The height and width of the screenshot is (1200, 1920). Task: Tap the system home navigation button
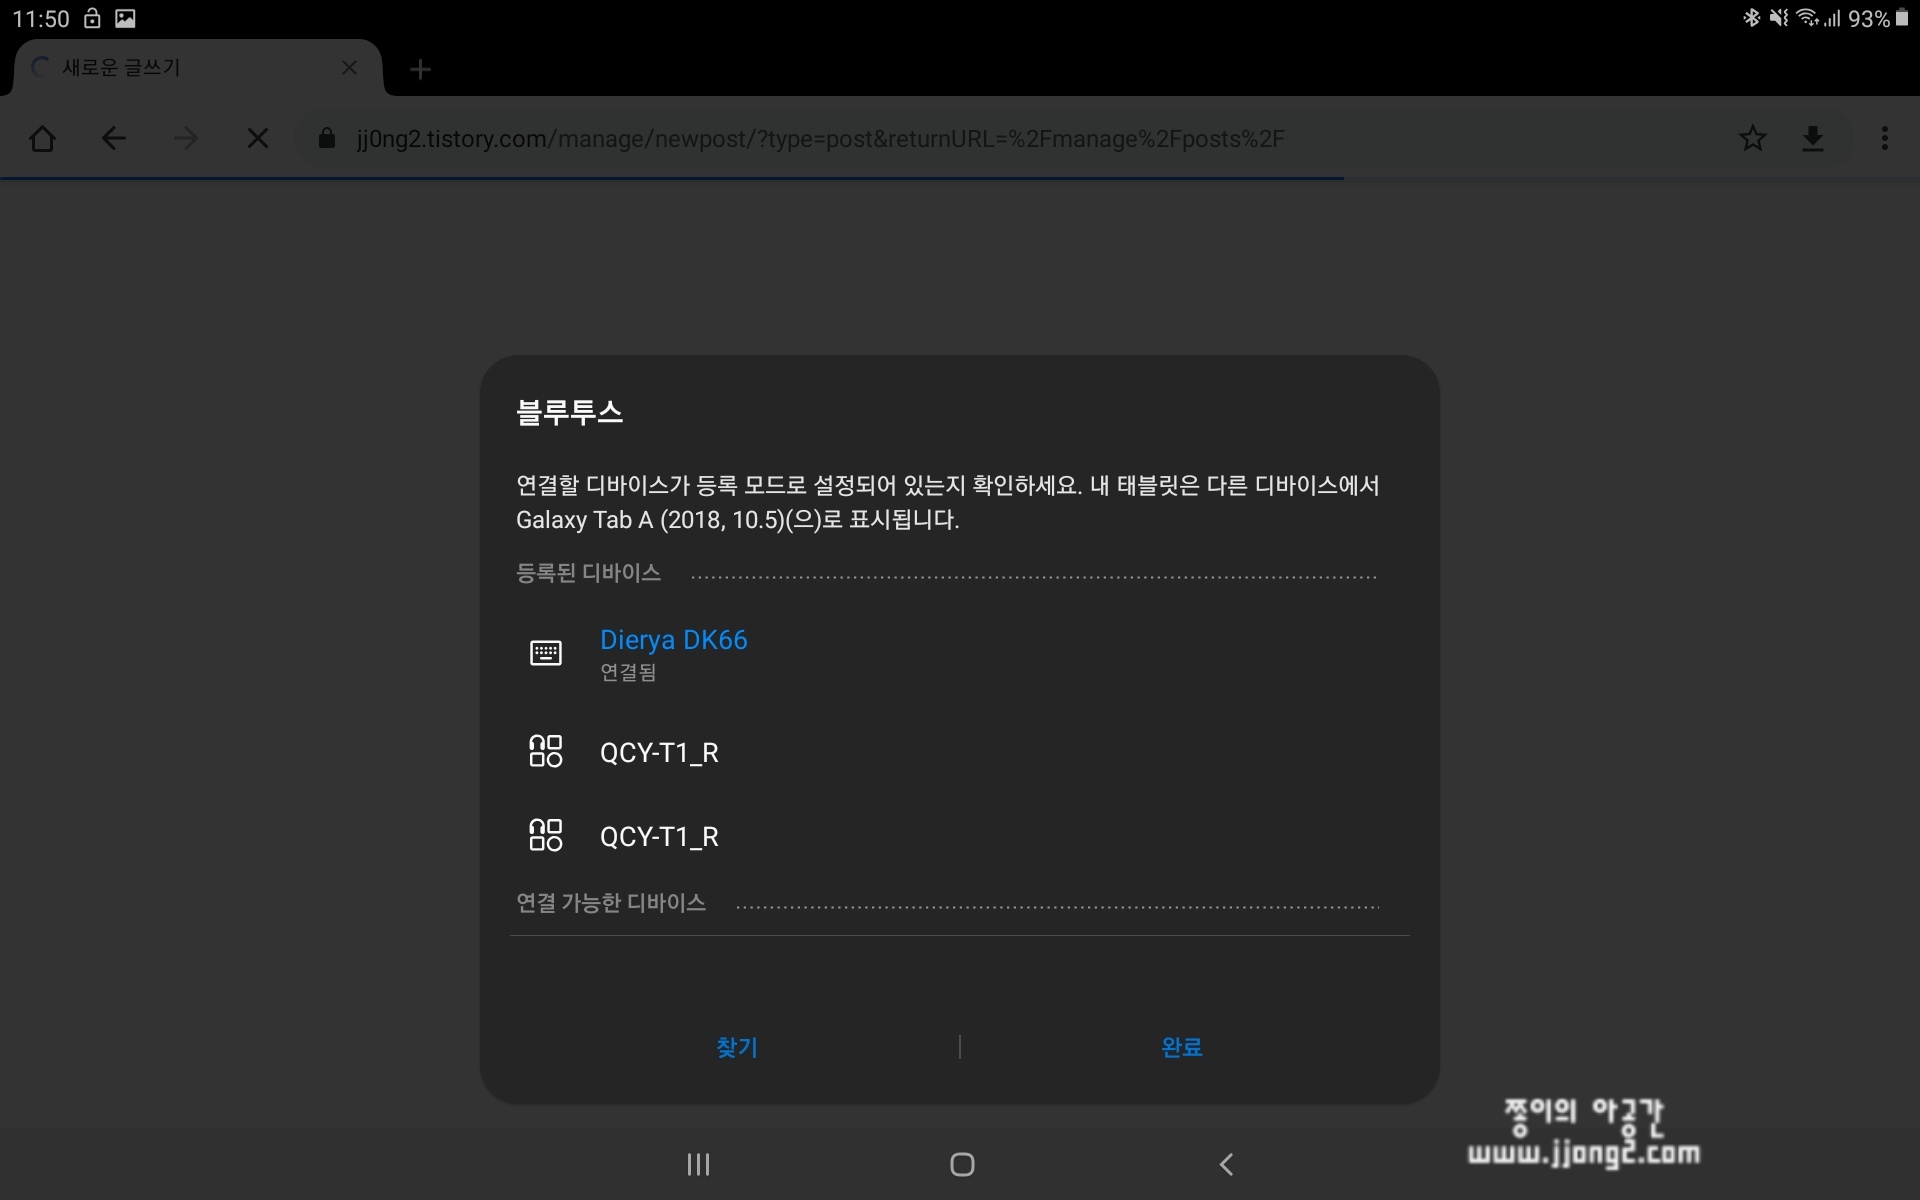tap(962, 1164)
